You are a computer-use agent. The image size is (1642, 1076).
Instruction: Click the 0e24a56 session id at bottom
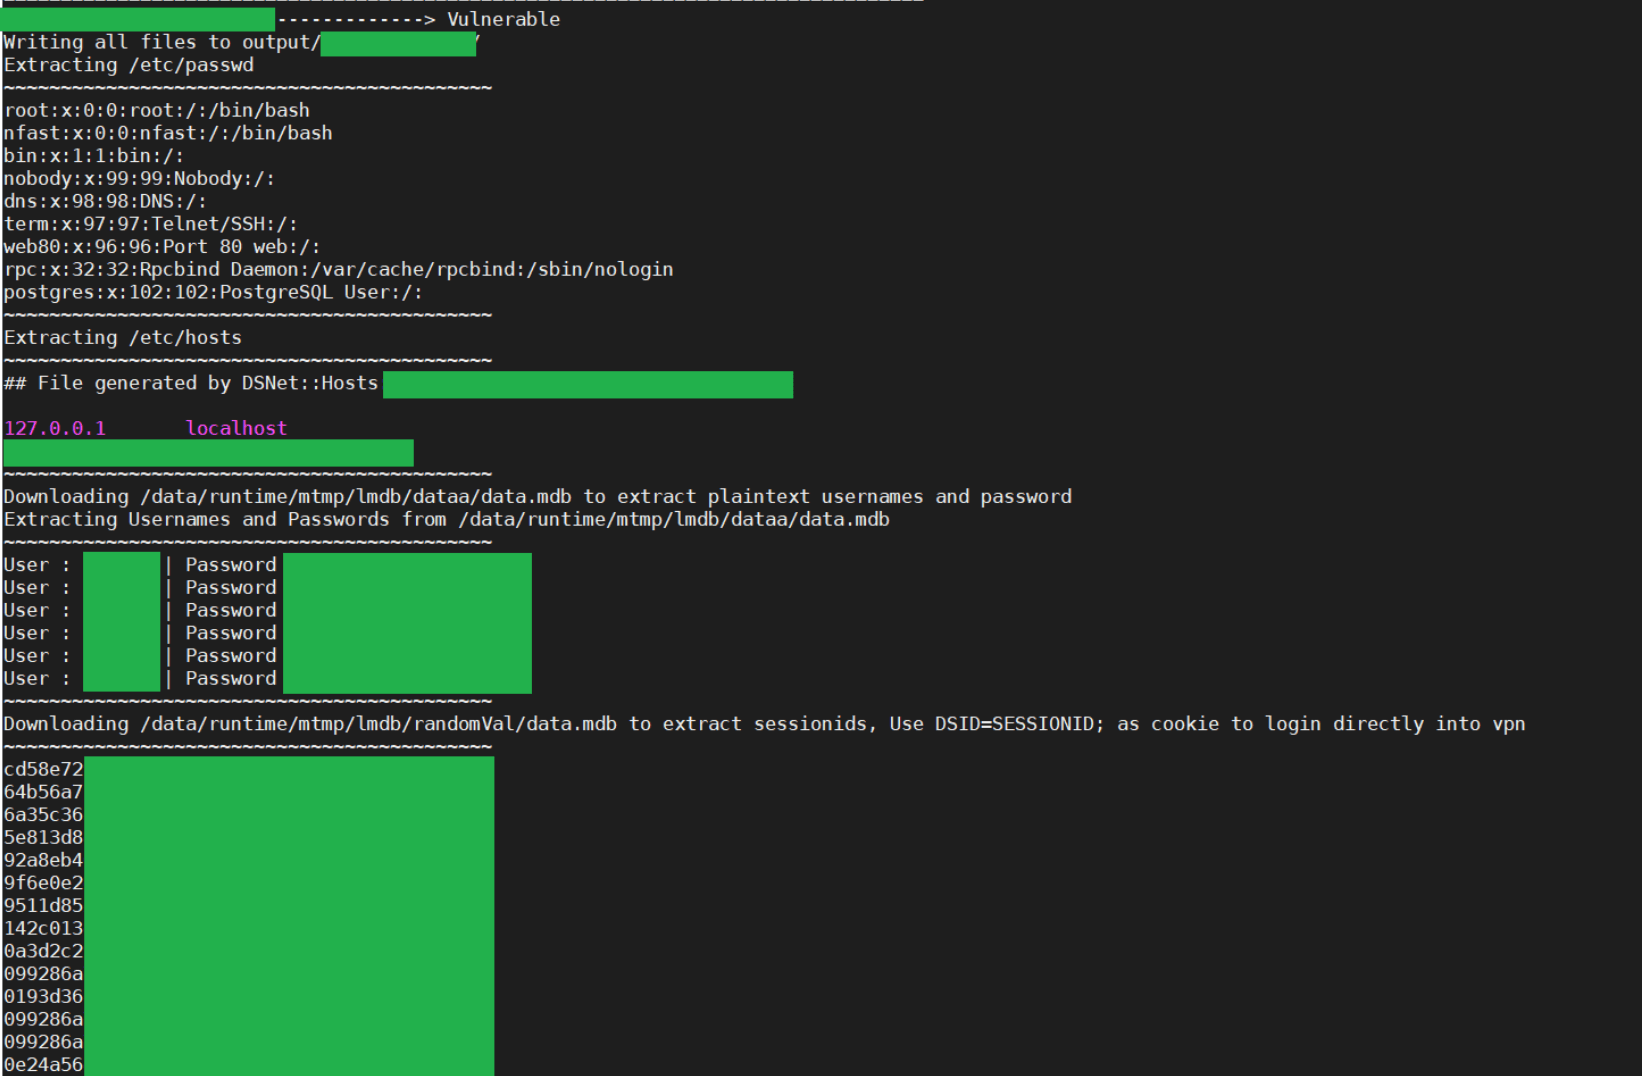point(43,1064)
